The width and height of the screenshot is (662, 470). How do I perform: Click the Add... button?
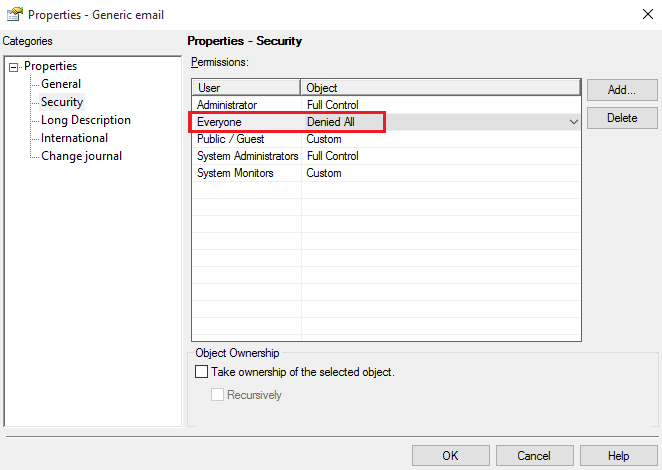pyautogui.click(x=621, y=90)
